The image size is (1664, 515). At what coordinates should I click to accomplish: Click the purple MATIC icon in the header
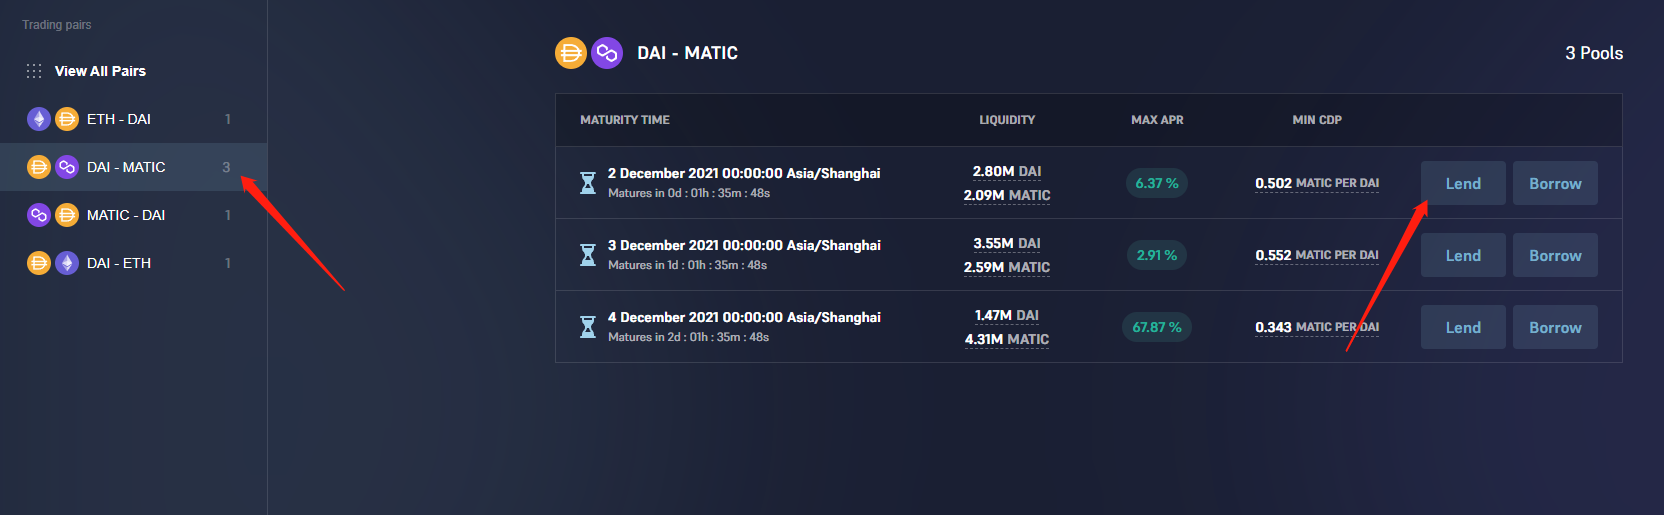tap(607, 53)
